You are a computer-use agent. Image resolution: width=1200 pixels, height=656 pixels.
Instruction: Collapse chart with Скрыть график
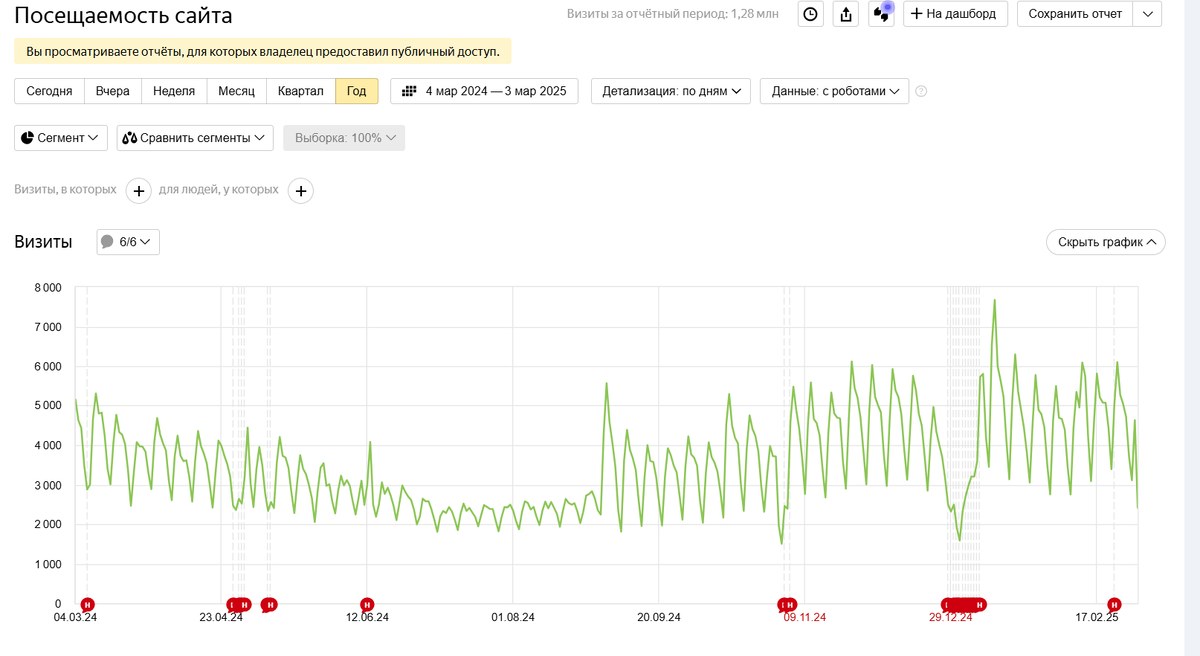pyautogui.click(x=1105, y=242)
